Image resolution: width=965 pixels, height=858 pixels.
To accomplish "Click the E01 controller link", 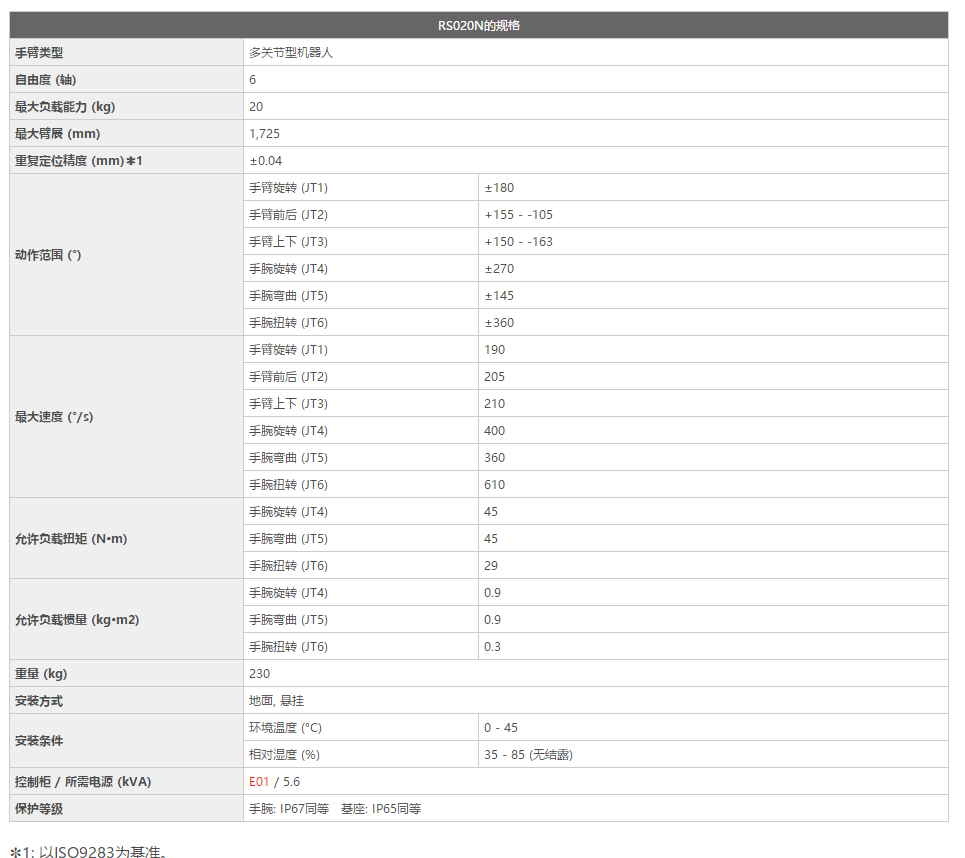I will (x=259, y=781).
